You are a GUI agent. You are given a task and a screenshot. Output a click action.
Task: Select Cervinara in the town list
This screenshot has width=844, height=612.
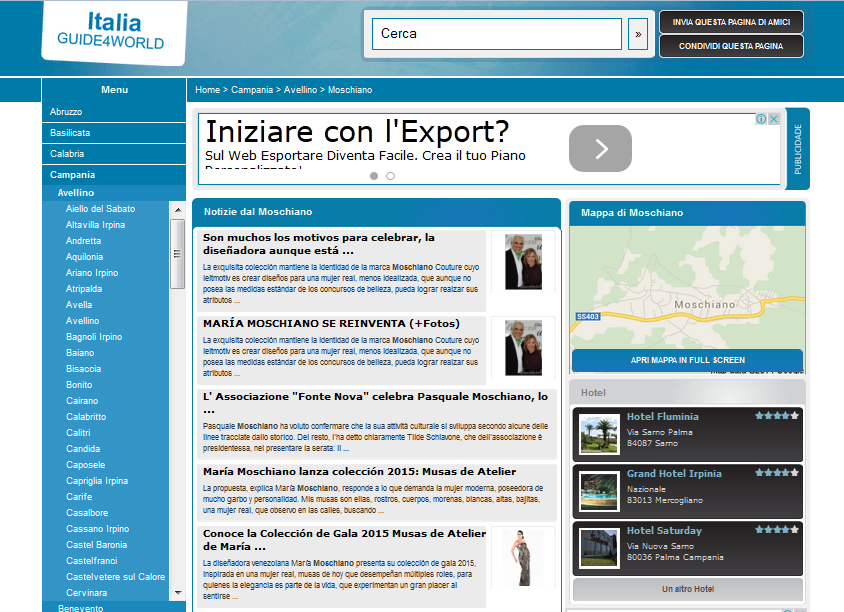(x=87, y=593)
